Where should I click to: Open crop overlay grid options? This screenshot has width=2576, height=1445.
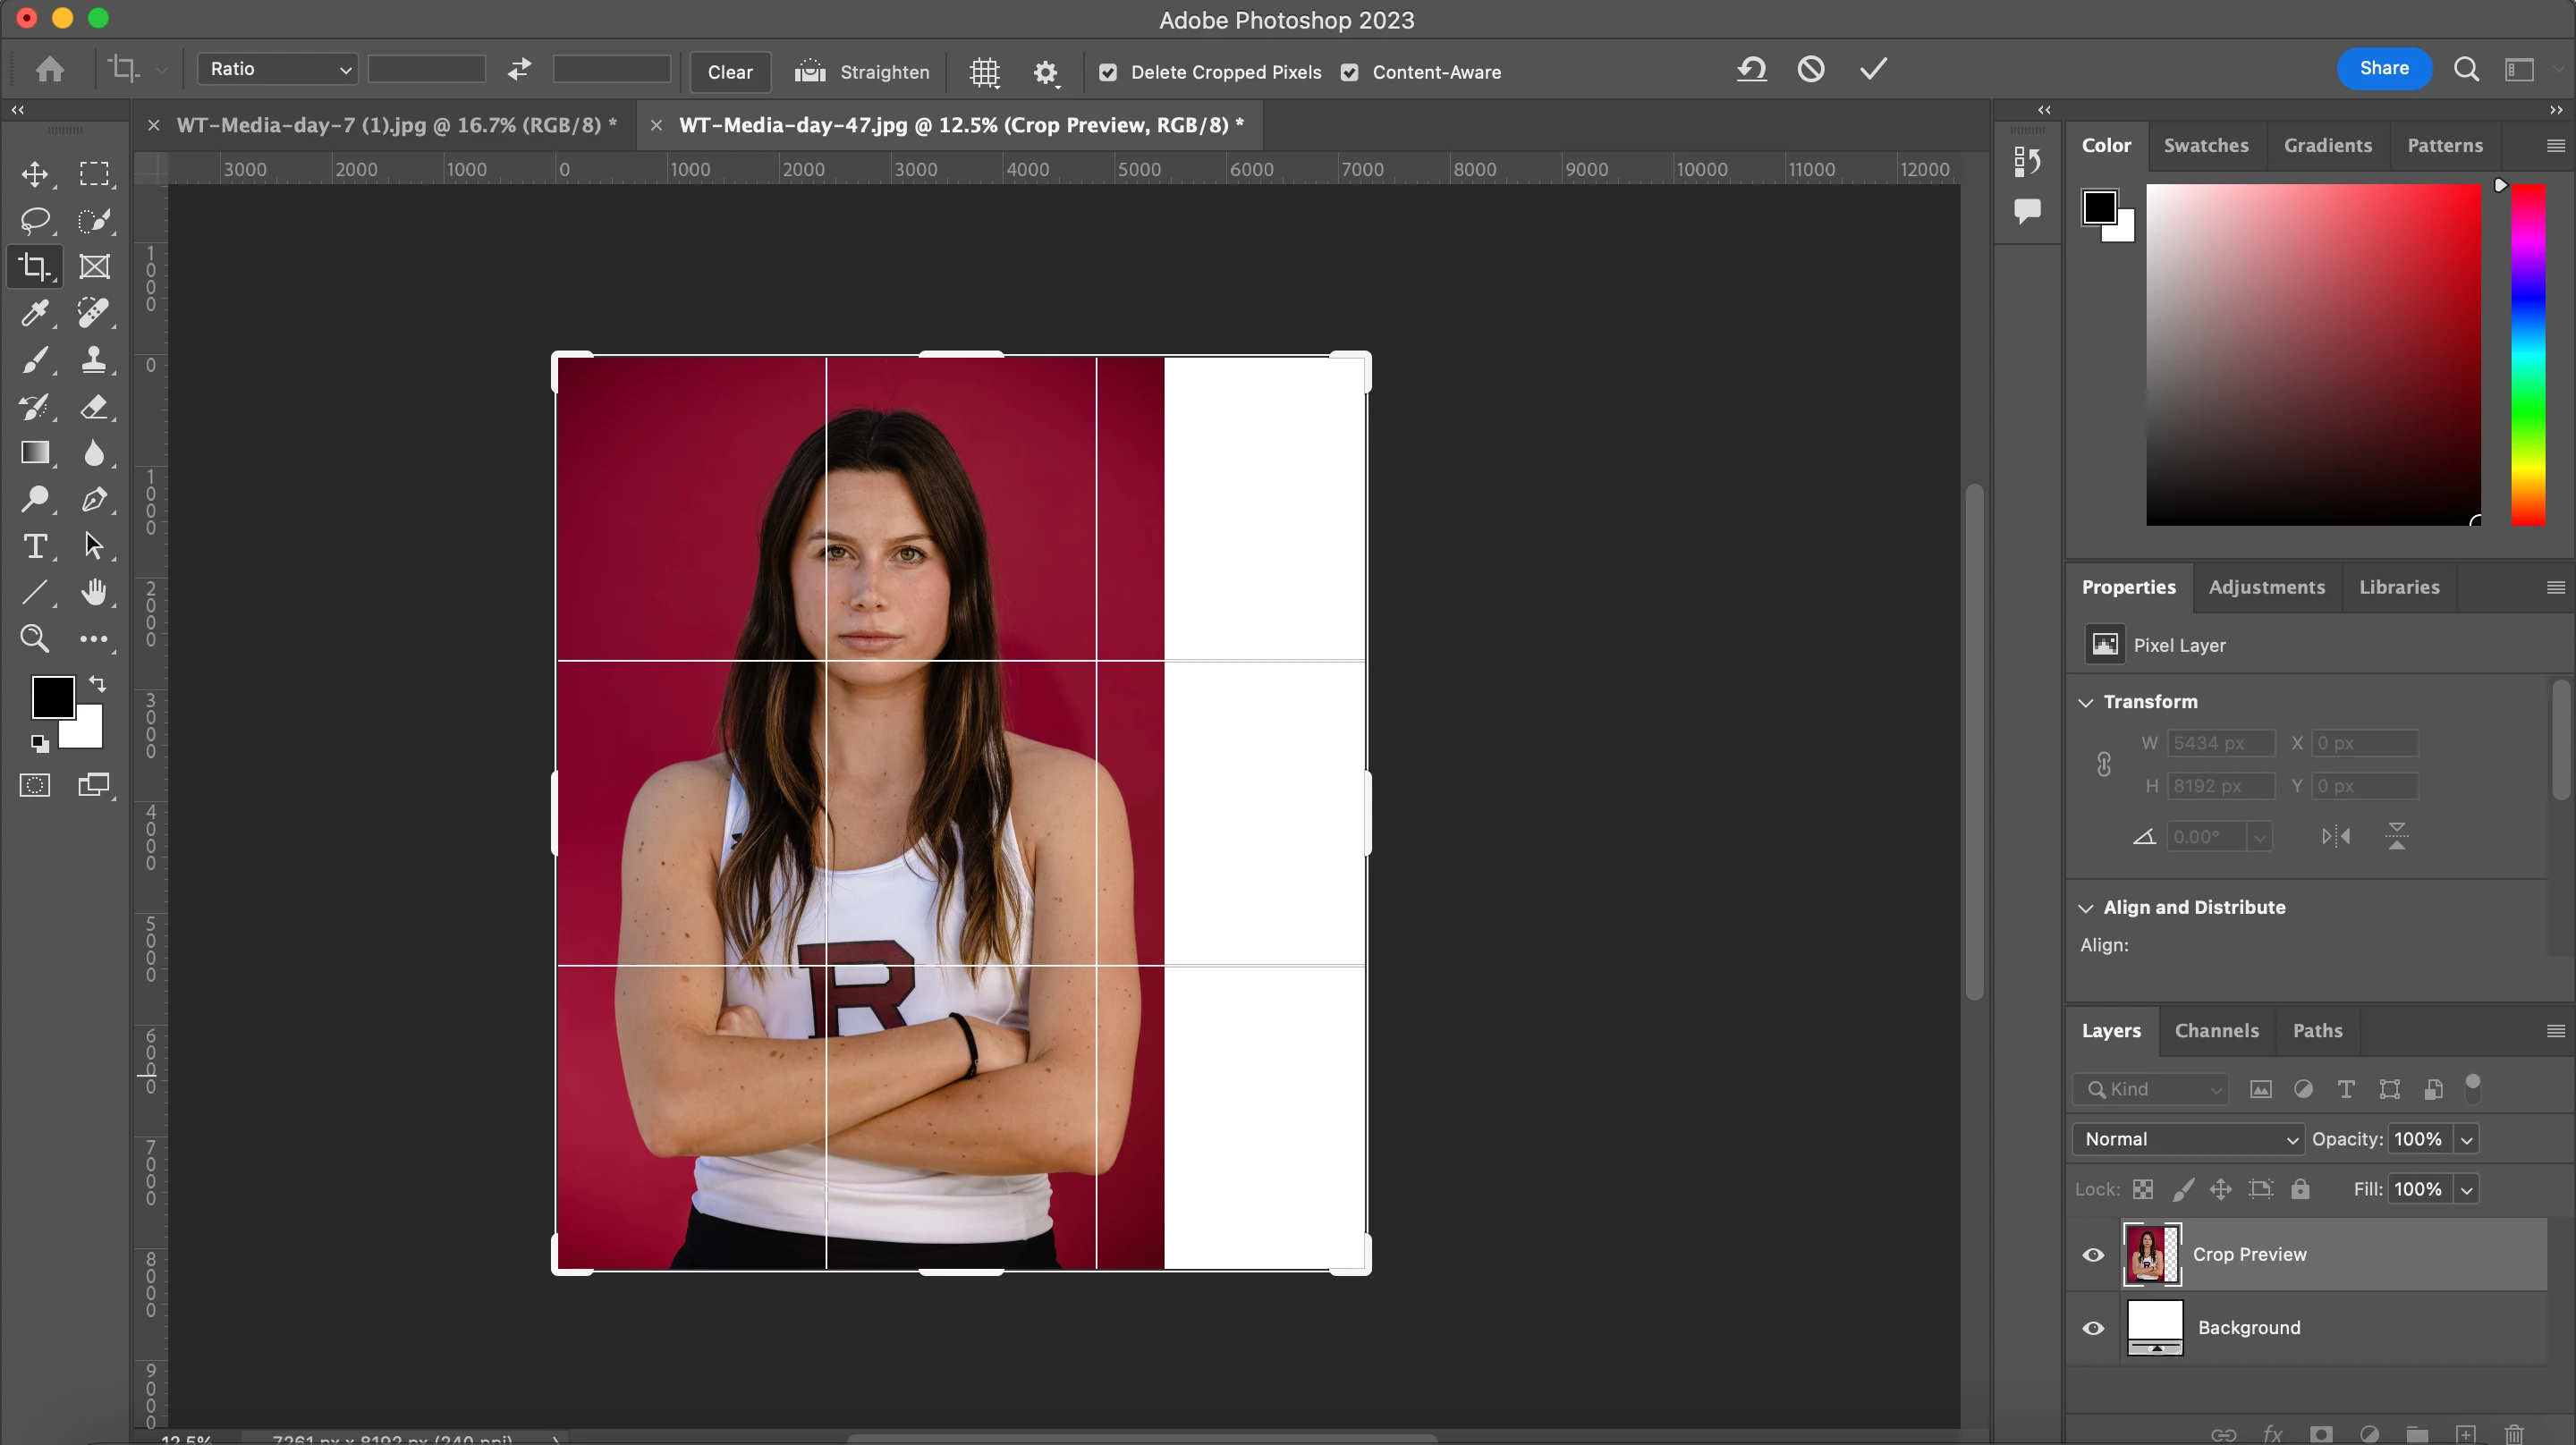click(985, 72)
